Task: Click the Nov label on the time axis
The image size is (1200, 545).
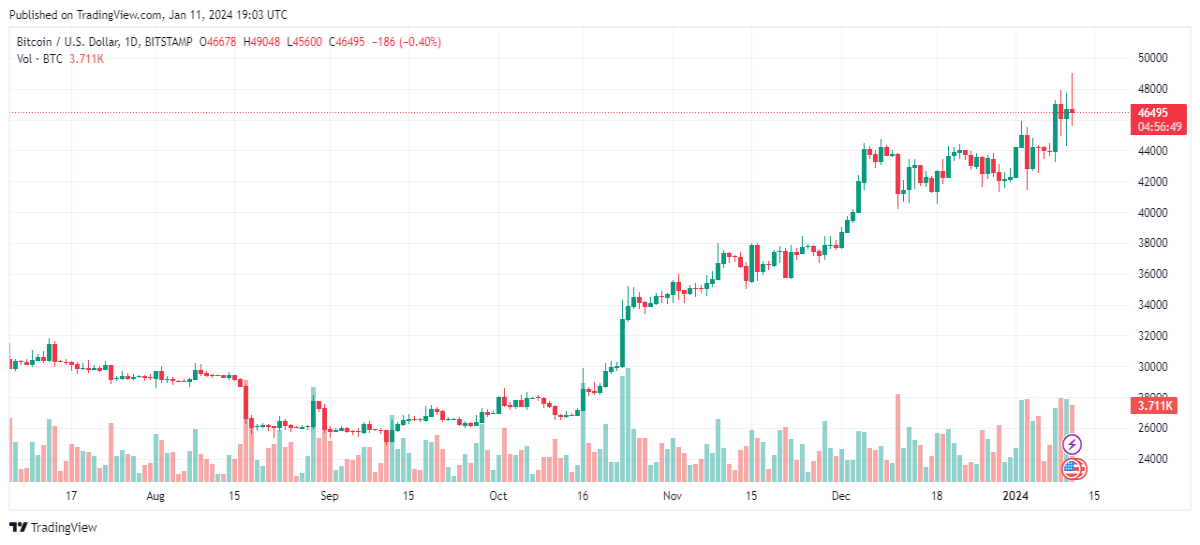Action: coord(672,496)
